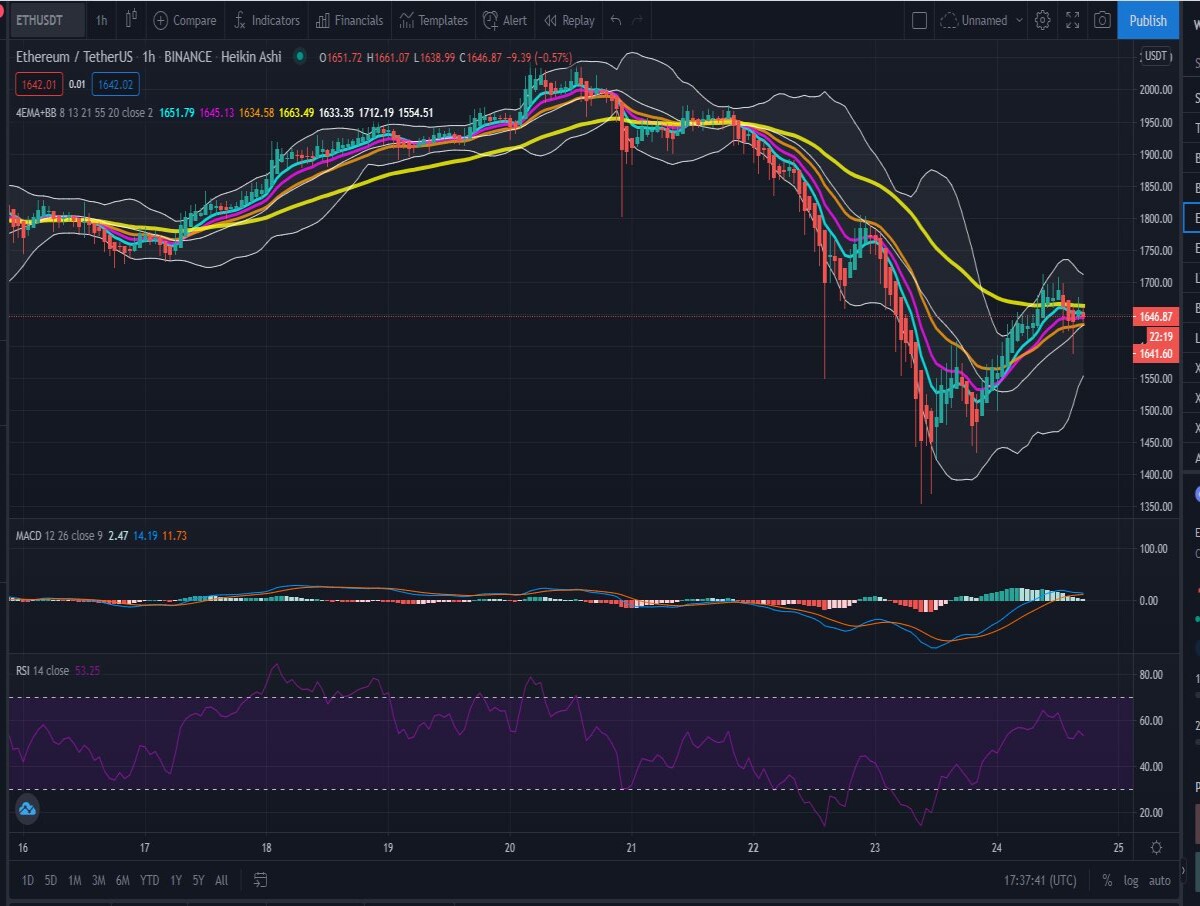Click the blue Publish button

[1147, 20]
